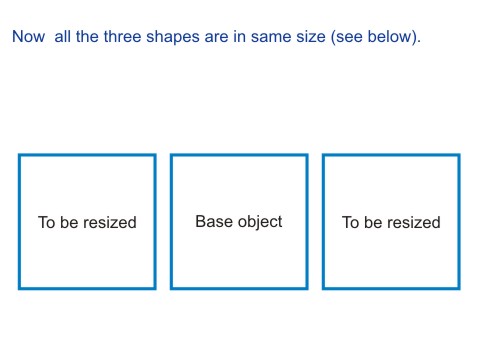Click the 'To be resized' text in left square
This screenshot has height=364, width=500.
click(x=87, y=222)
